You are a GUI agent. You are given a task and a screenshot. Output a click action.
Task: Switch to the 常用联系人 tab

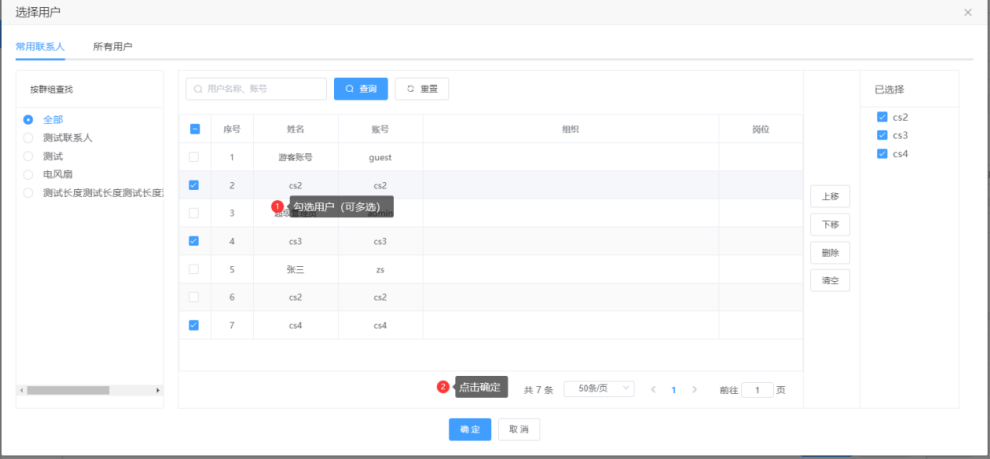40,46
